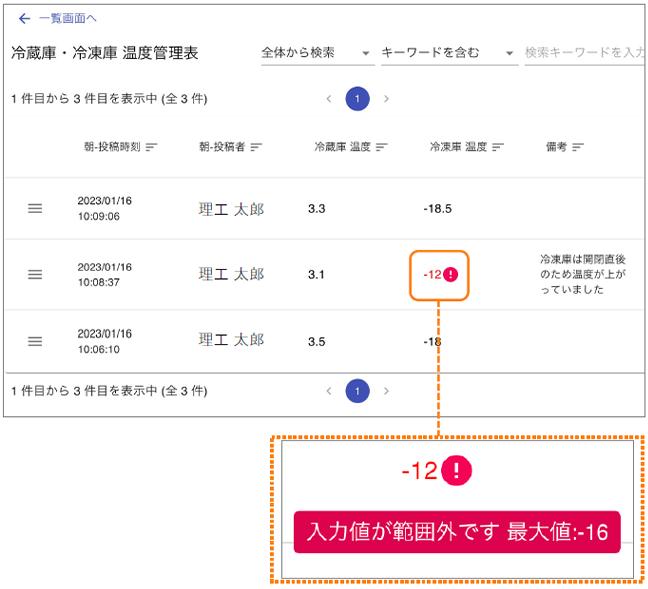Viewport: 648px width, 589px height.
Task: Select page 1 in bottom pagination
Action: (x=357, y=391)
